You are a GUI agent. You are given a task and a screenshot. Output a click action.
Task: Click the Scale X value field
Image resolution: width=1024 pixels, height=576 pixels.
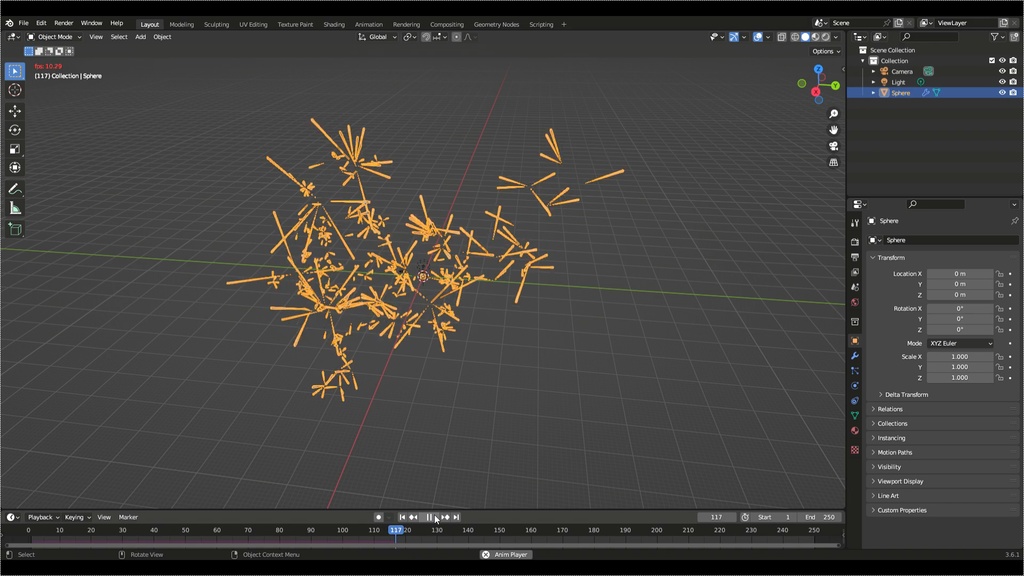point(959,357)
